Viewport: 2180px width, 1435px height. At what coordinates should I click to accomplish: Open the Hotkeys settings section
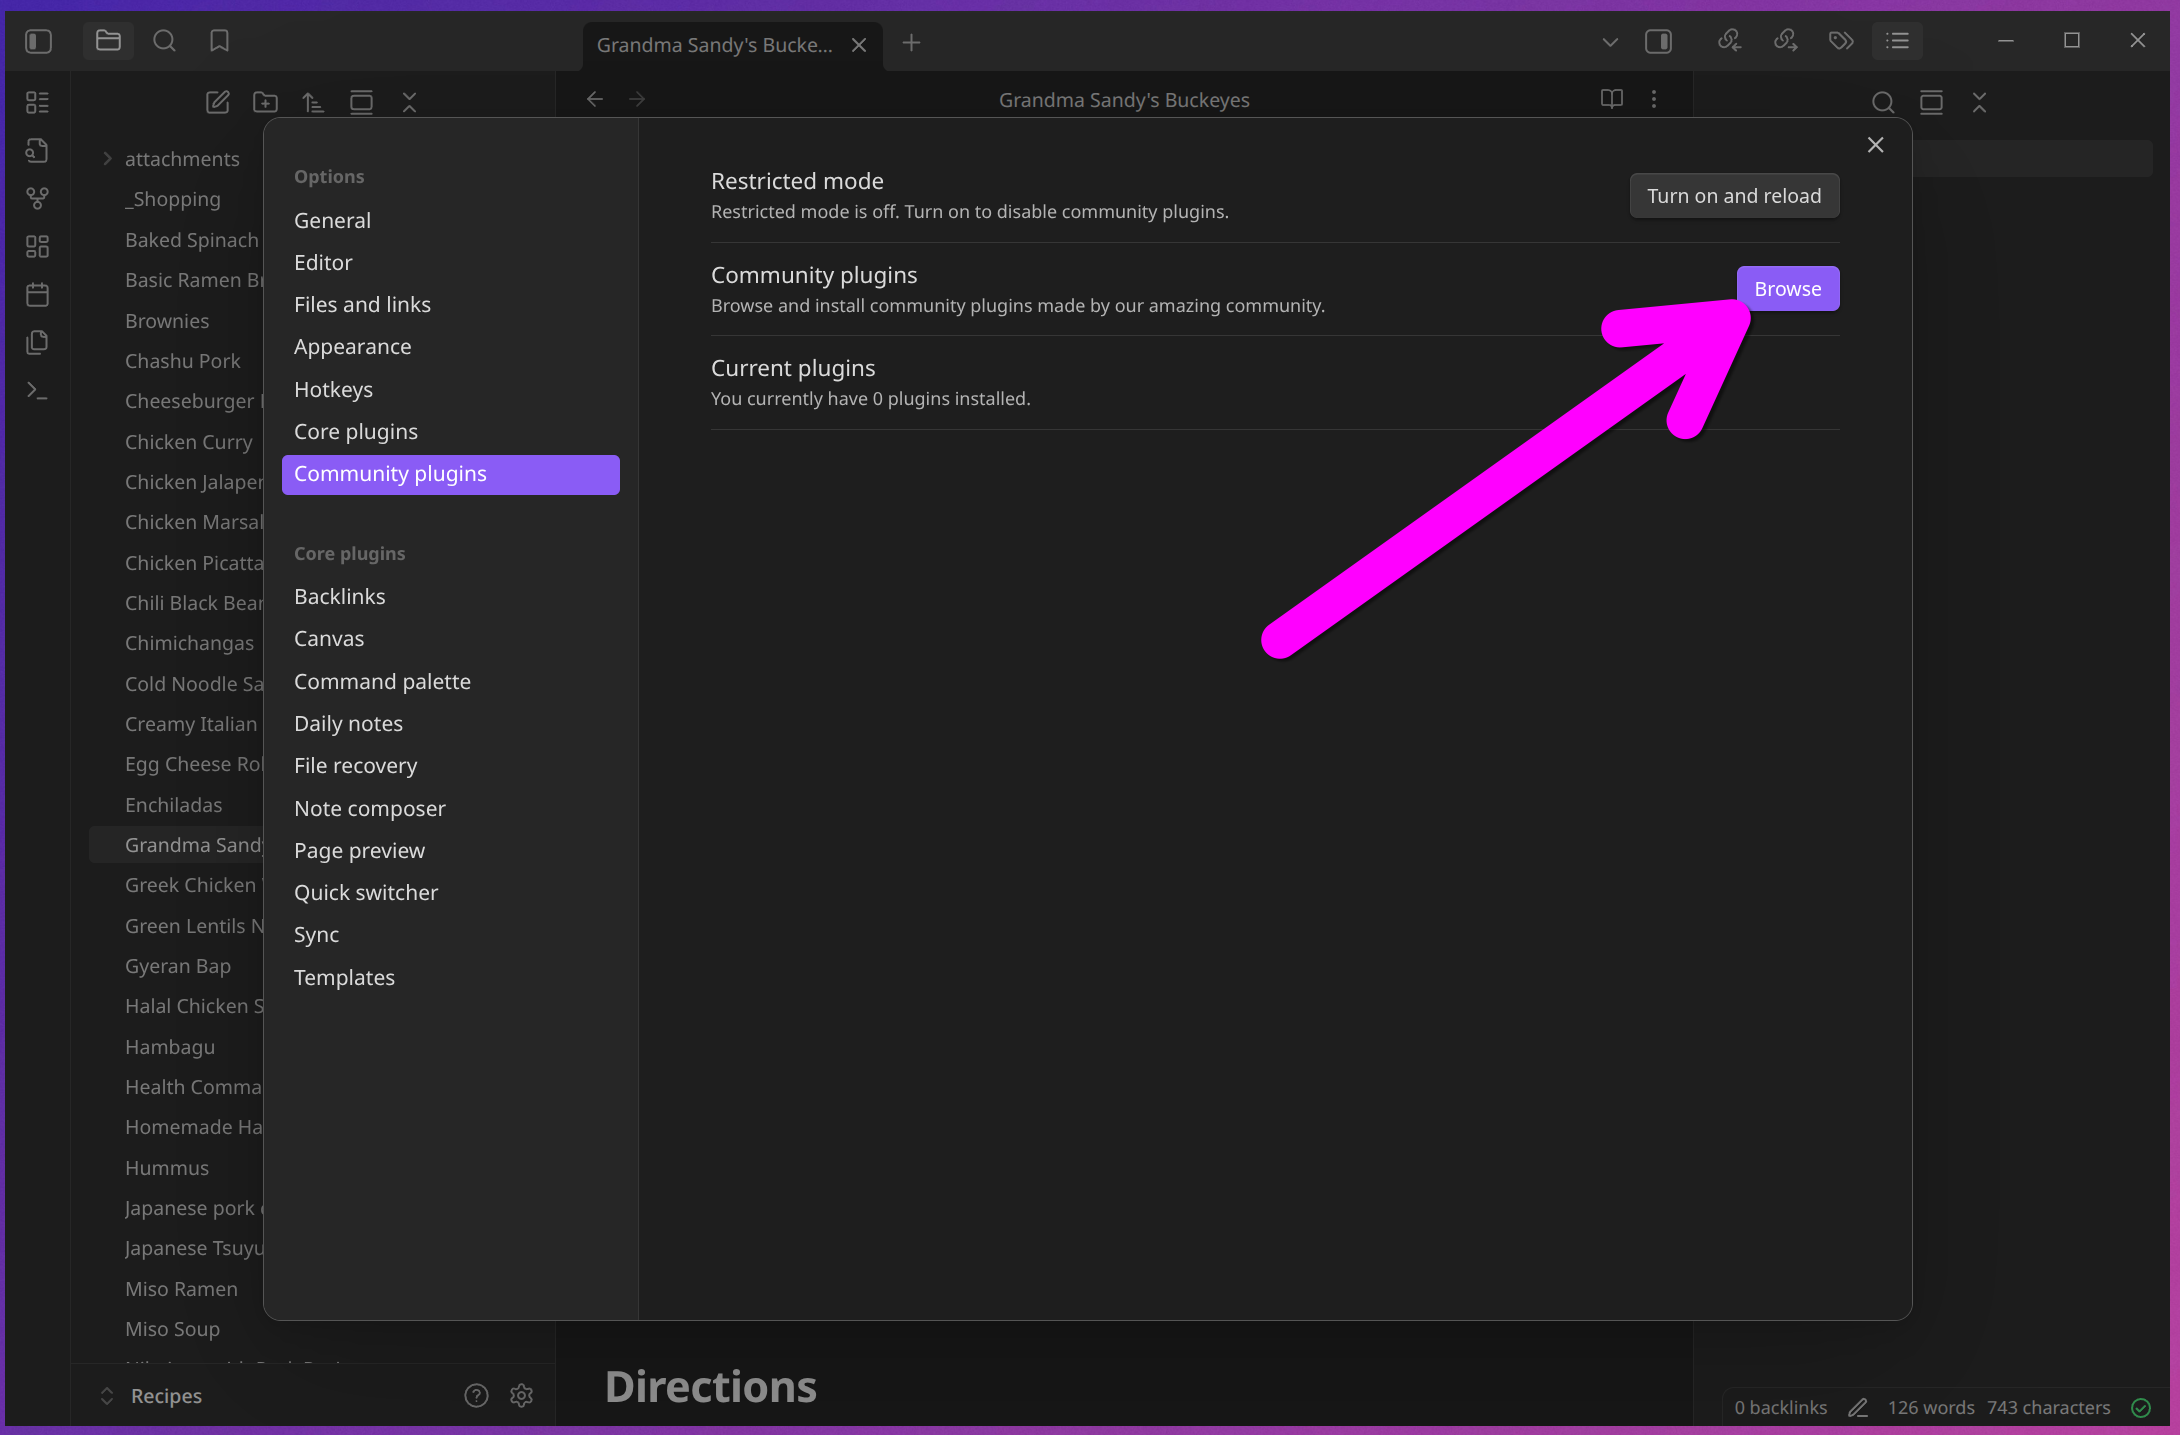(333, 389)
